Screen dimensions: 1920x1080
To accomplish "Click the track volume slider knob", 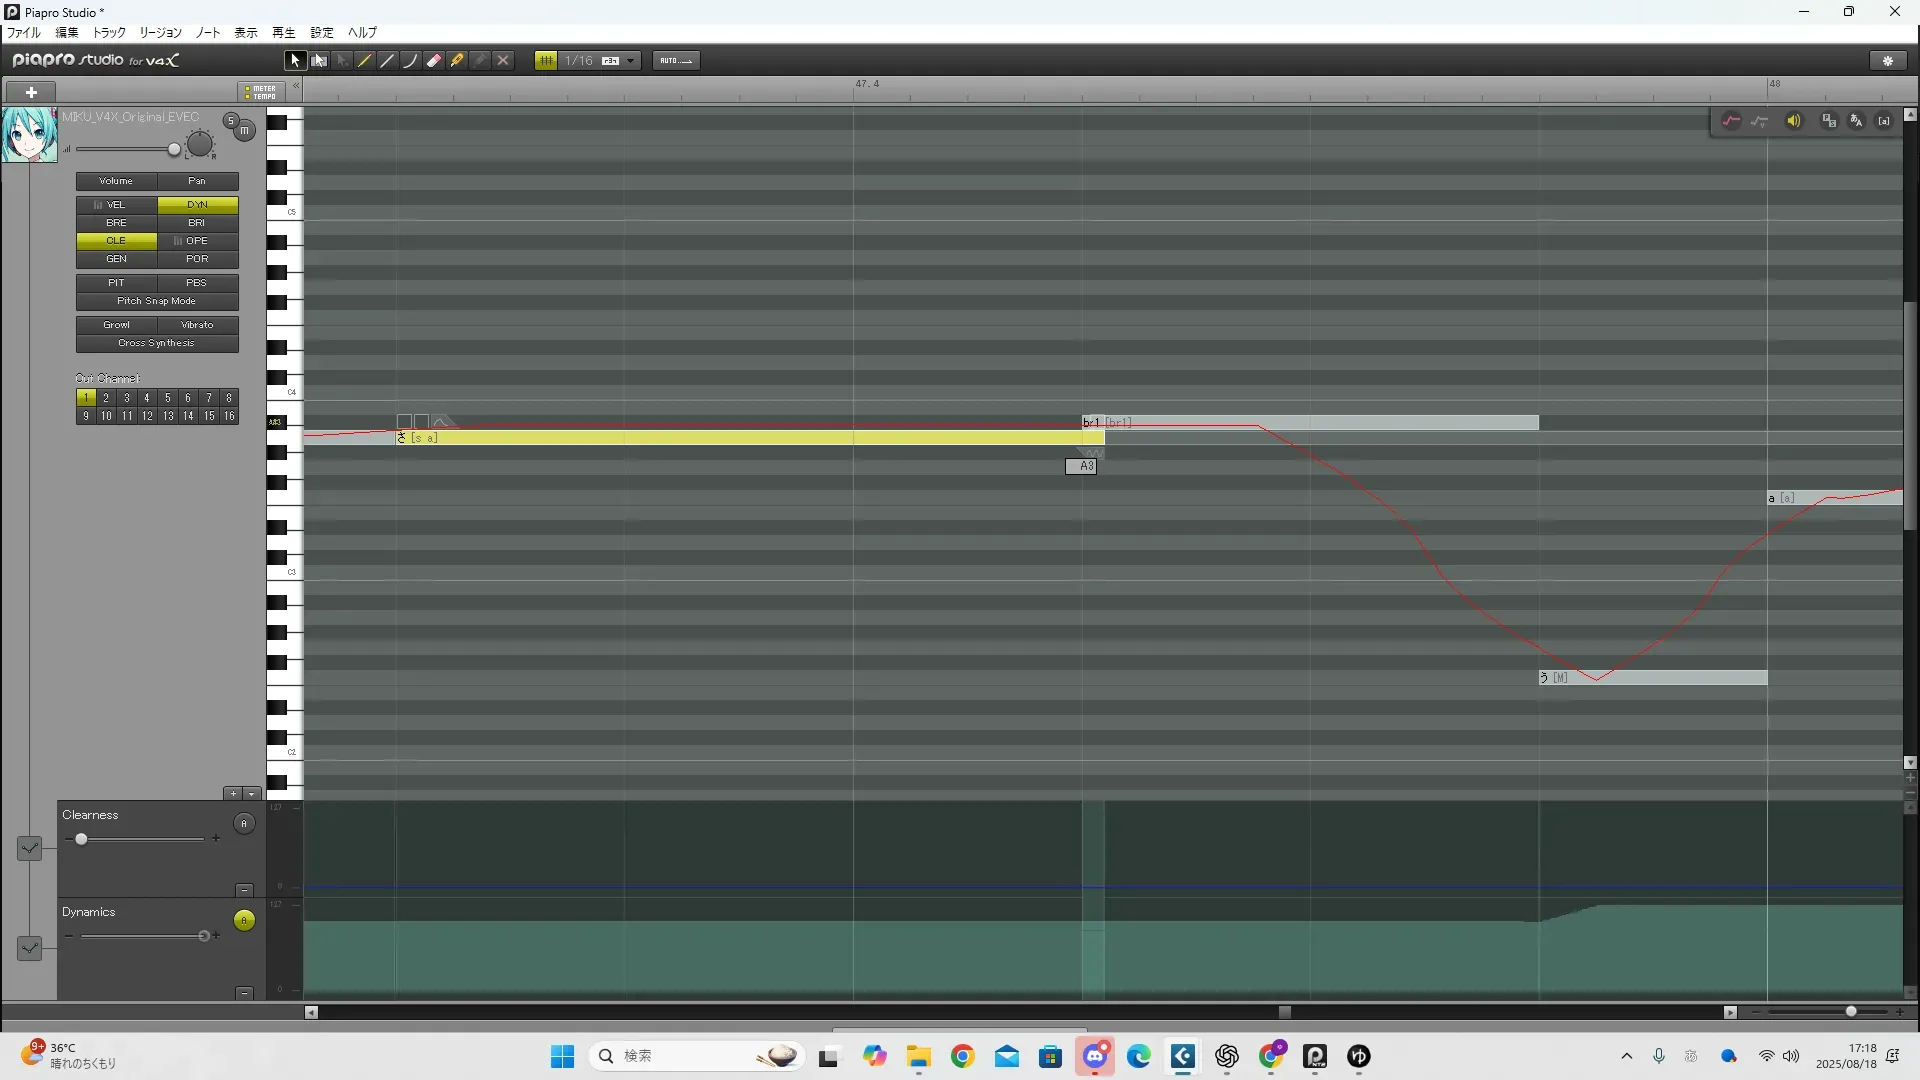I will [x=174, y=150].
